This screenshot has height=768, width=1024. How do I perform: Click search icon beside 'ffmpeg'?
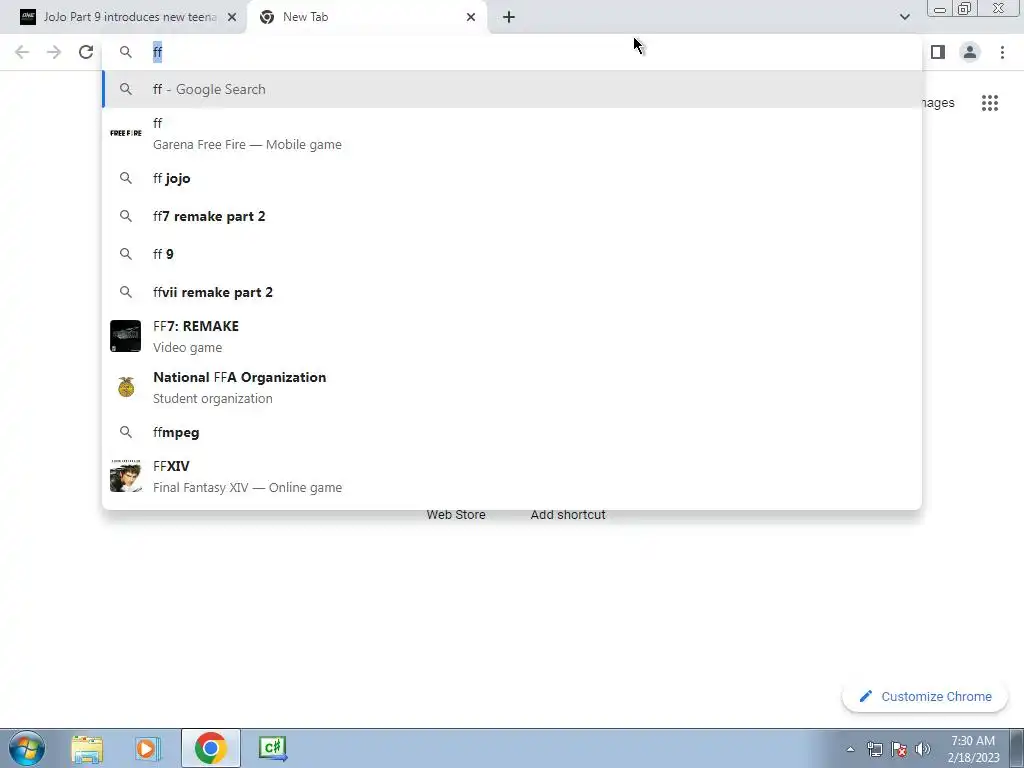click(125, 432)
